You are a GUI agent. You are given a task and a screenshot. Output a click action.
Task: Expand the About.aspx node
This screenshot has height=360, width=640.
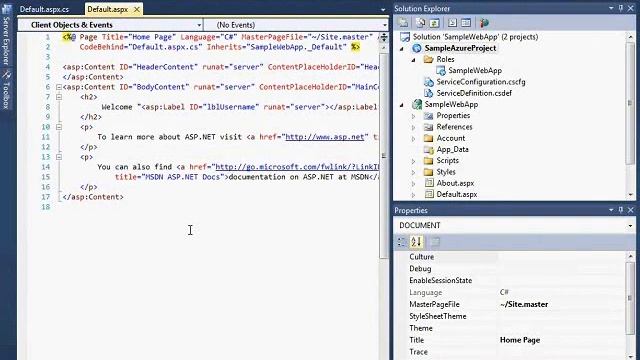click(x=413, y=184)
